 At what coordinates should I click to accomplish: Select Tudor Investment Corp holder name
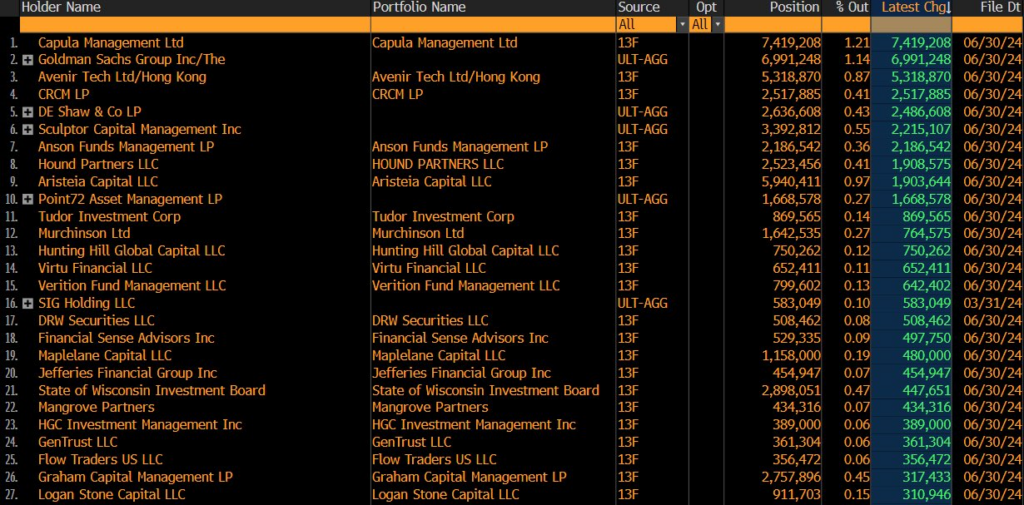[x=109, y=216]
